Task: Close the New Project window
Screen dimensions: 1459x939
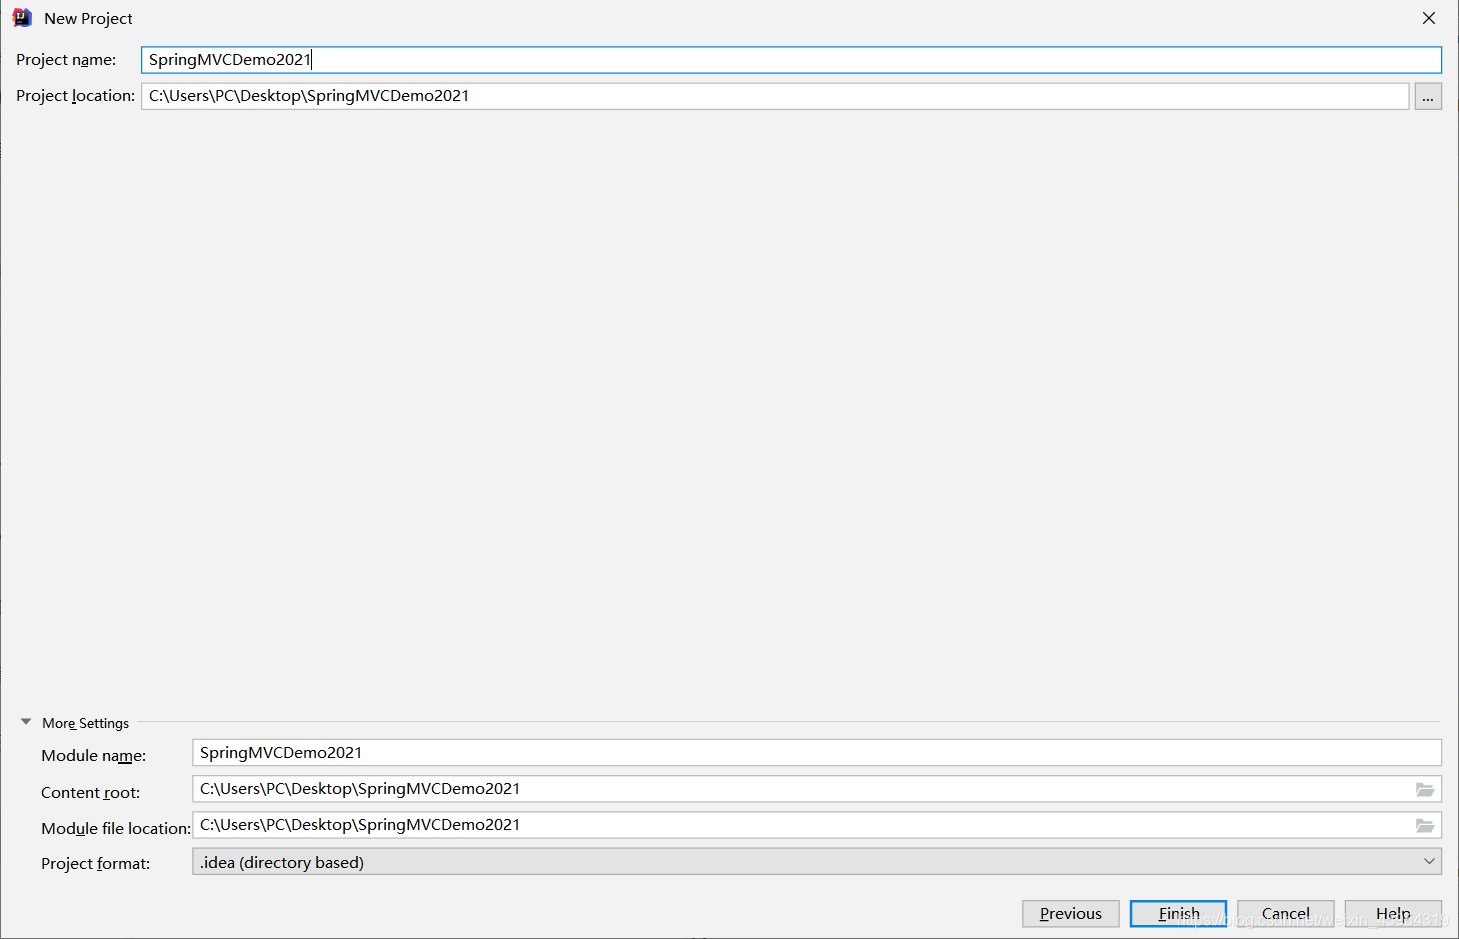Action: click(x=1429, y=18)
